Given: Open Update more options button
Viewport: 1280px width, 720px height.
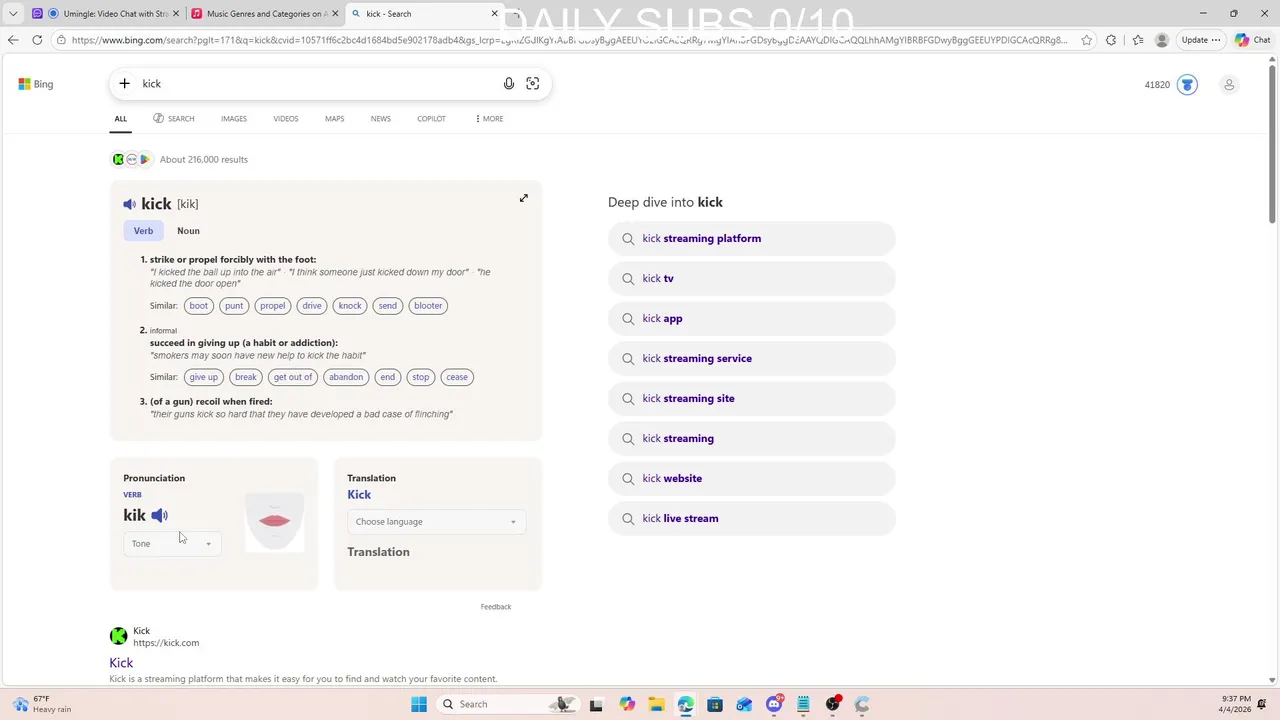Looking at the screenshot, I should [1201, 40].
